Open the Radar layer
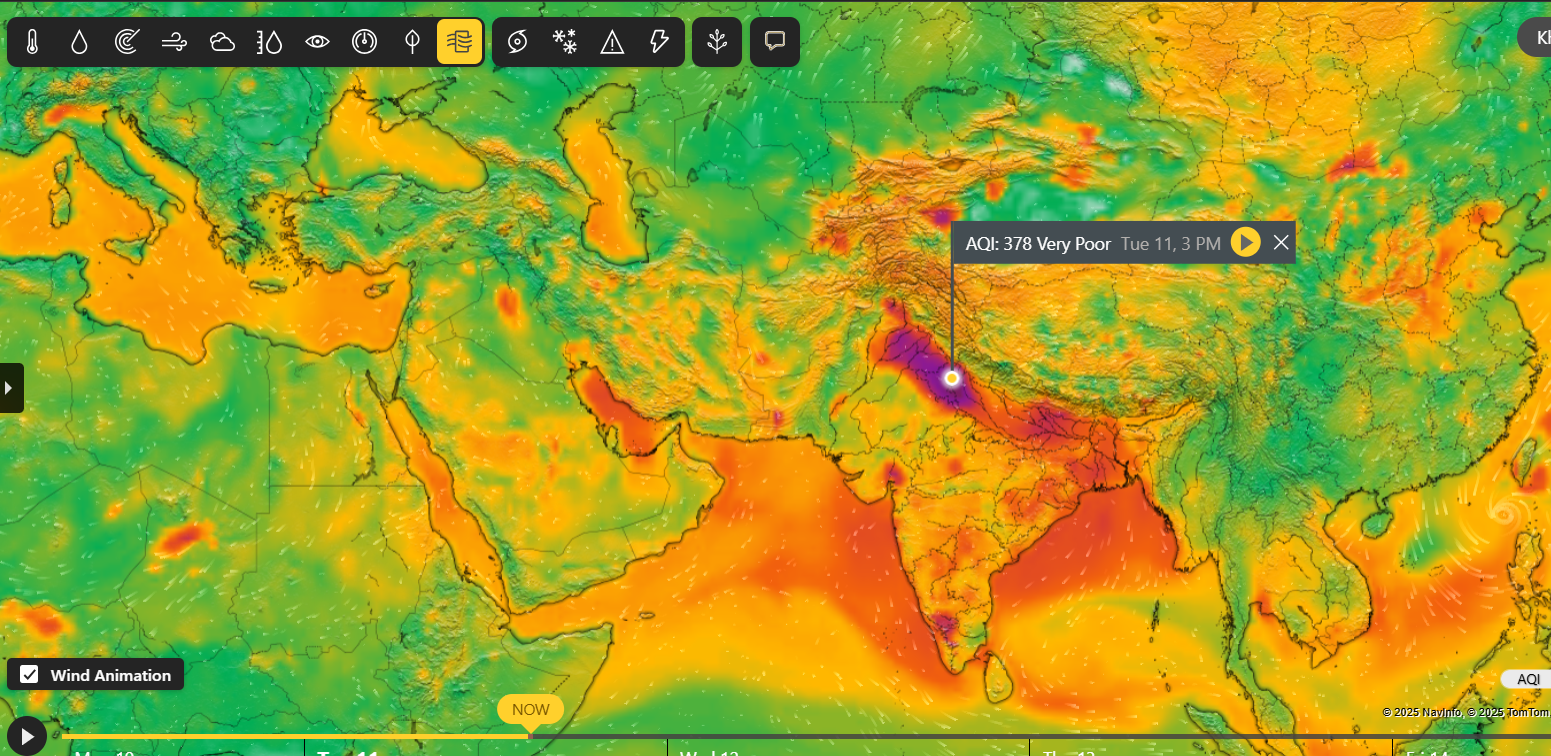Screen dimensions: 1551x756 (127, 42)
